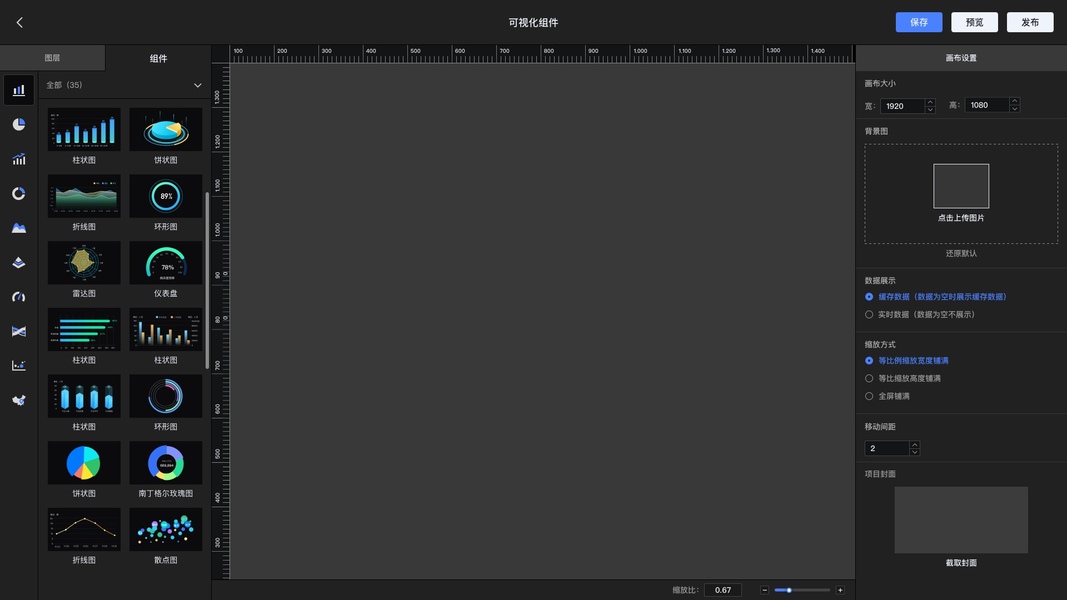Decrease canvas height with down arrow
Screen dimensions: 1067x600
coord(1015,108)
